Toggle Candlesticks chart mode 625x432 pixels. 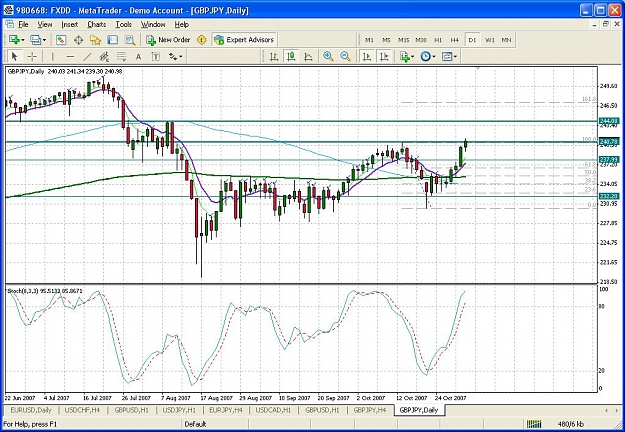coord(291,57)
